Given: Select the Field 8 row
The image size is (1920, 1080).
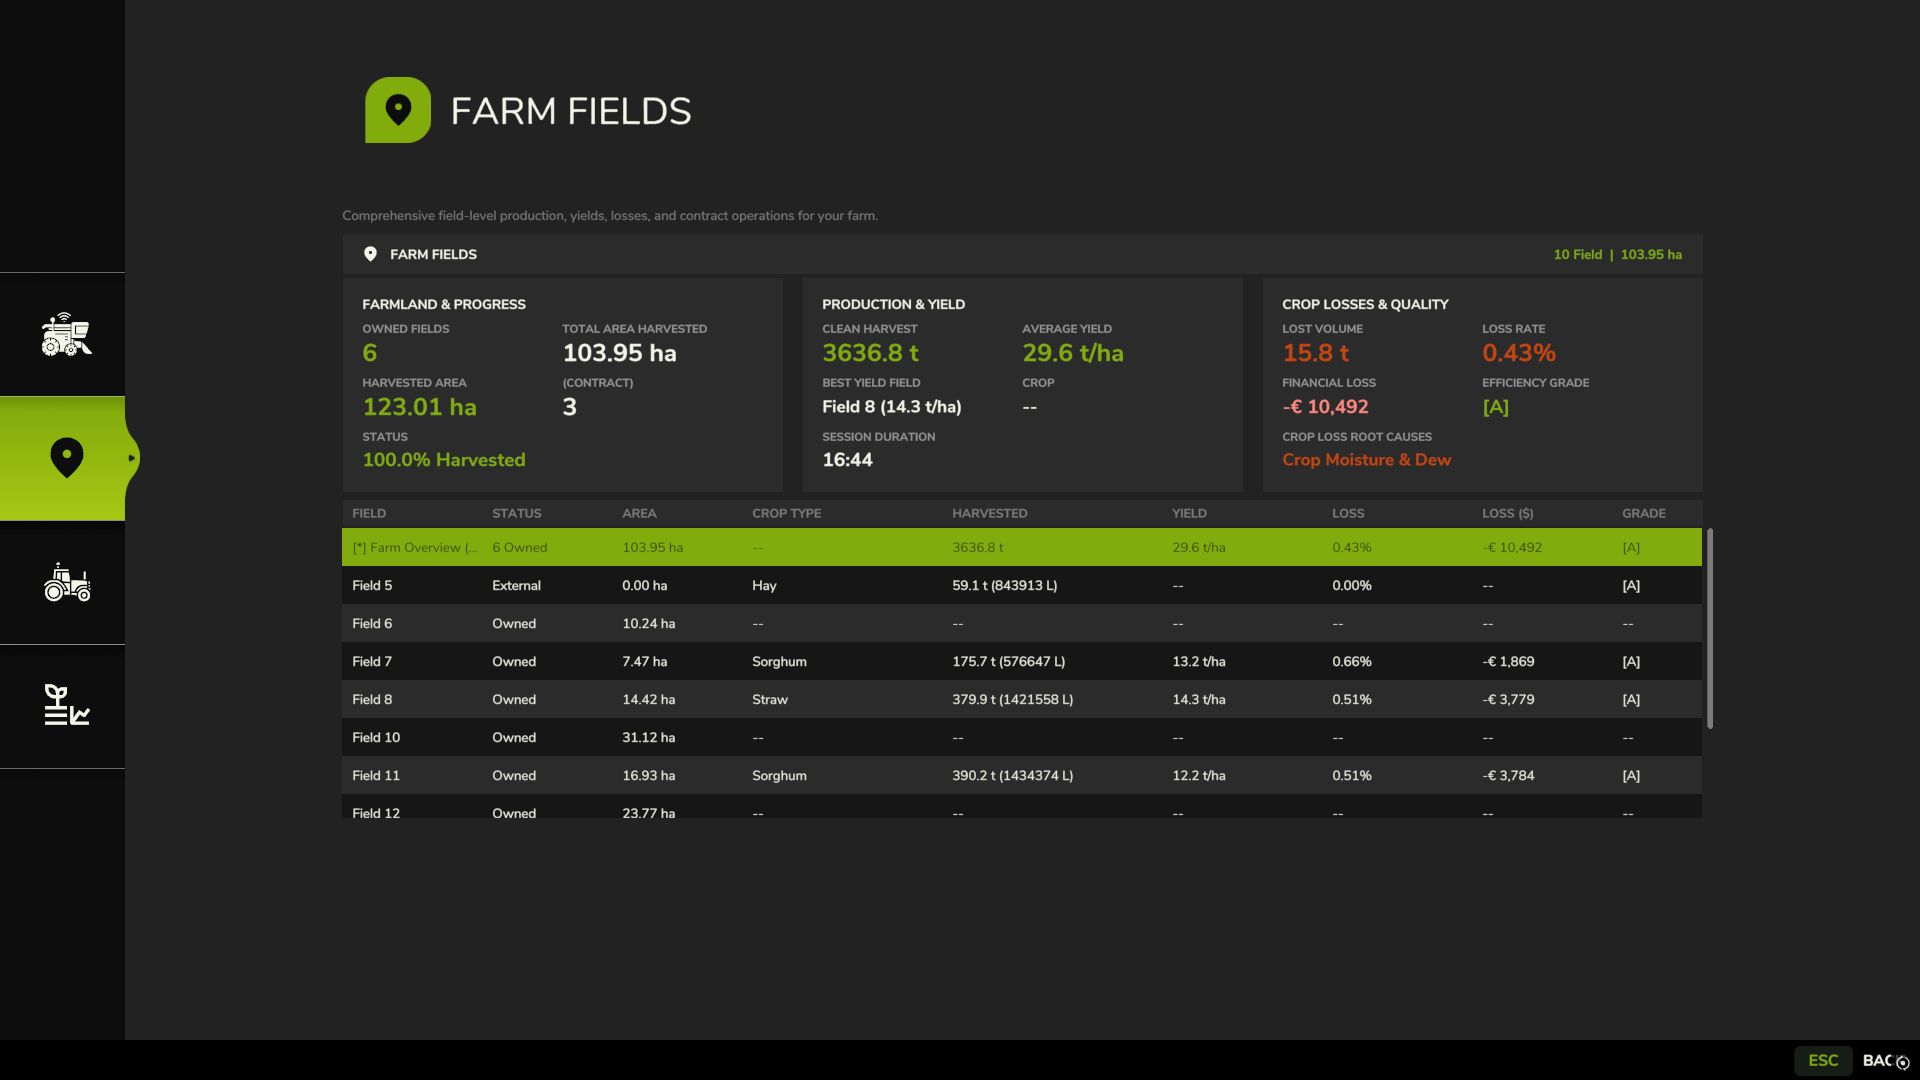Looking at the screenshot, I should pos(1022,699).
